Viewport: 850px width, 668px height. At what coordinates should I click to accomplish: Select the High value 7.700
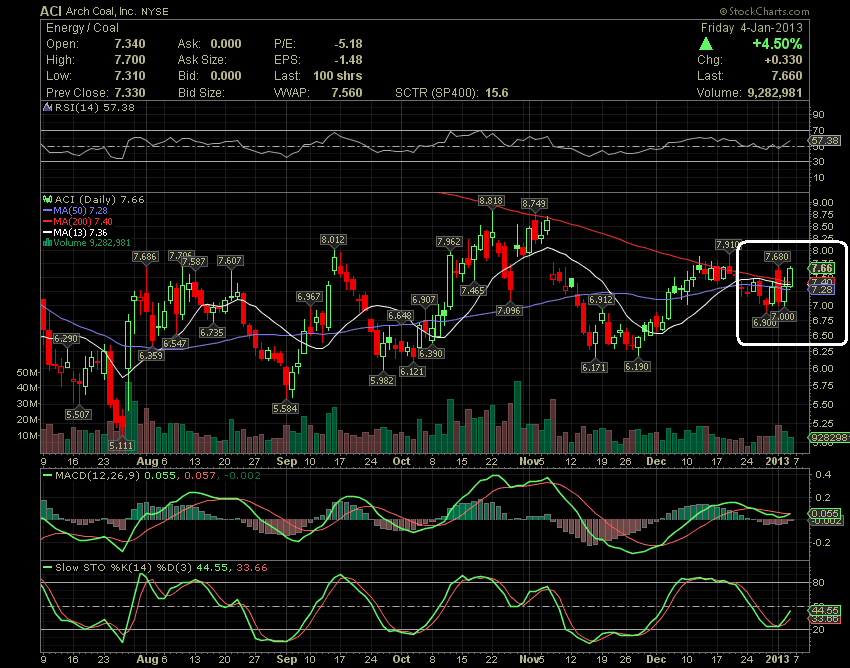click(x=130, y=60)
